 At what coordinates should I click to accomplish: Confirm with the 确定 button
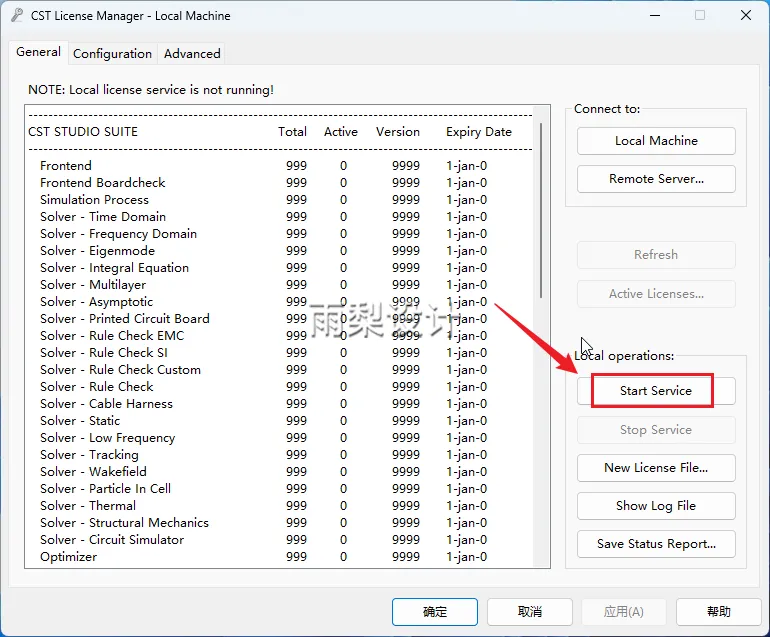(x=435, y=611)
